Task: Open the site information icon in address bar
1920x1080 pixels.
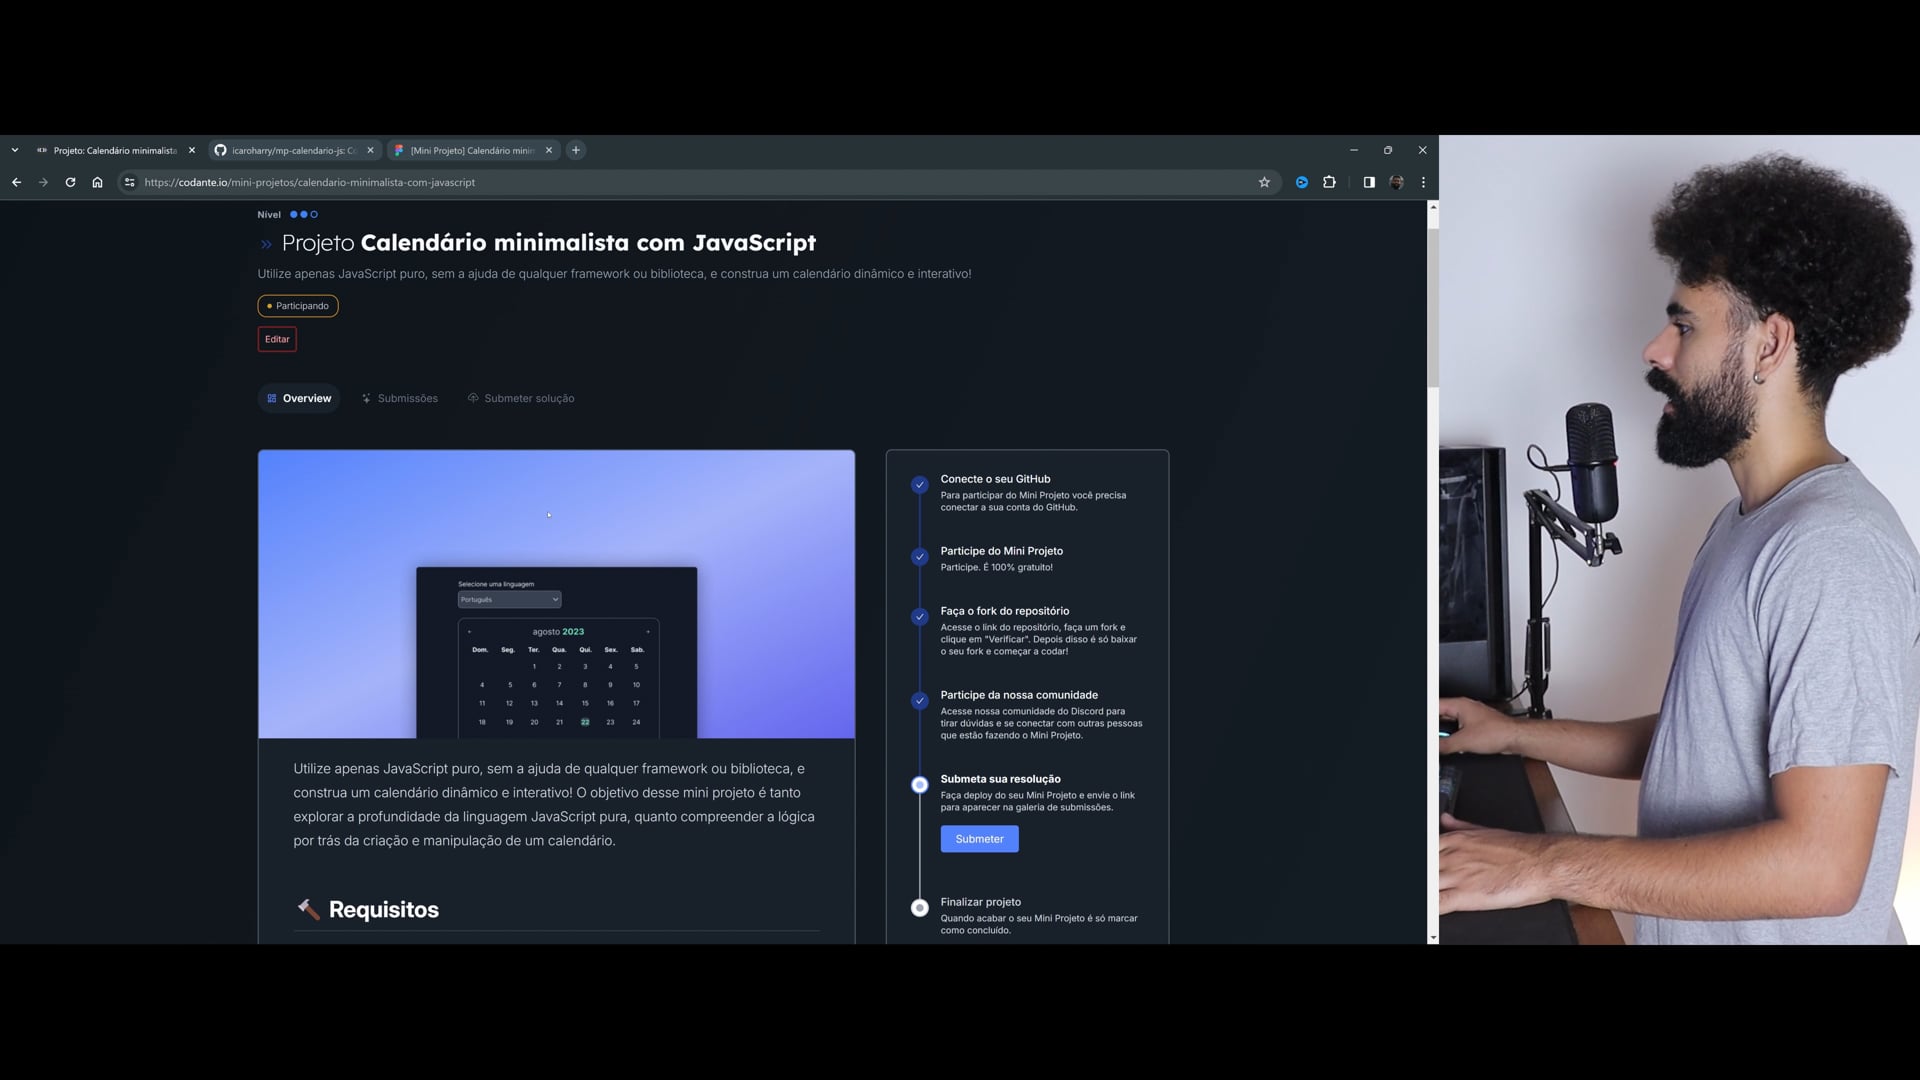Action: (x=129, y=182)
